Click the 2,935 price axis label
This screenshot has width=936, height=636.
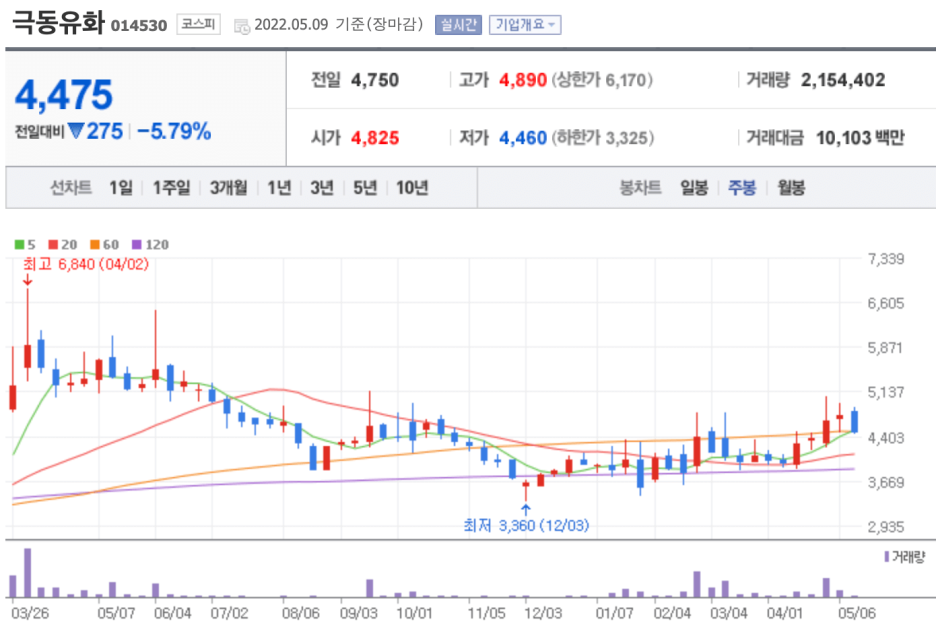[886, 527]
